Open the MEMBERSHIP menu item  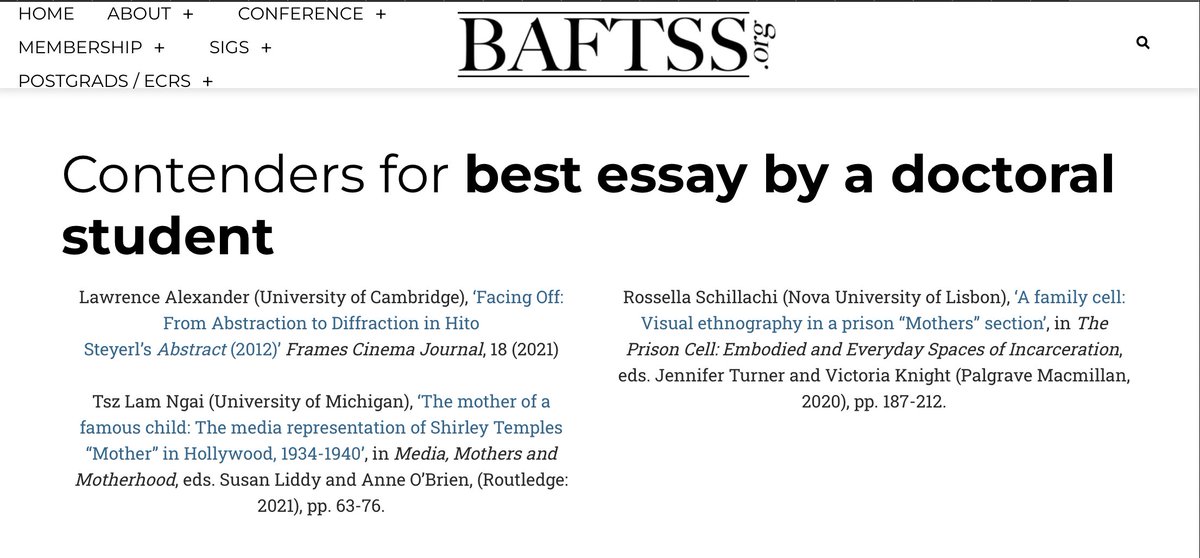pyautogui.click(x=80, y=47)
